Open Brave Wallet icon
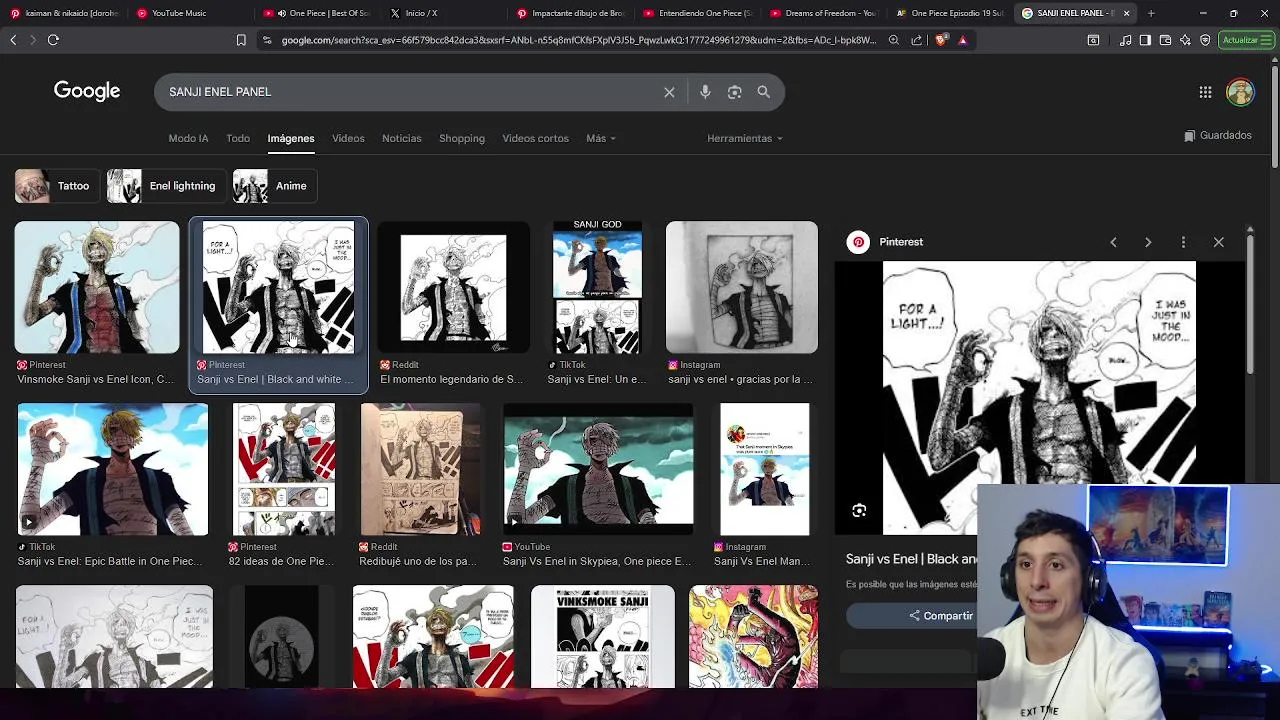This screenshot has width=1280, height=720. pyautogui.click(x=1165, y=40)
